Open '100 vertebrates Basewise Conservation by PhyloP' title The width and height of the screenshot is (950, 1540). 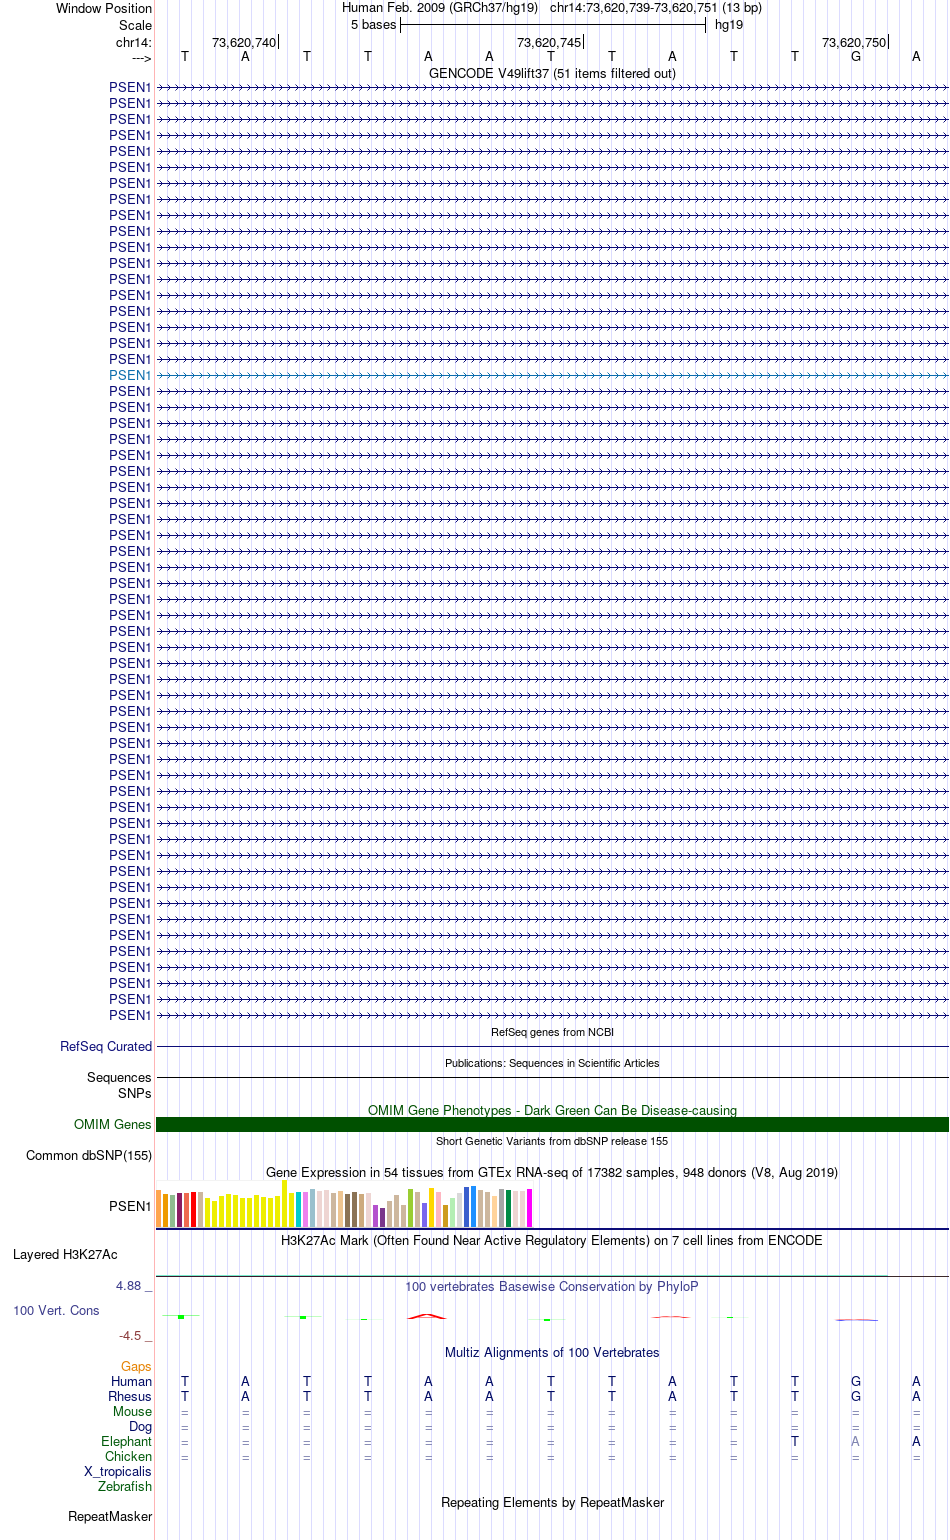tap(552, 1286)
